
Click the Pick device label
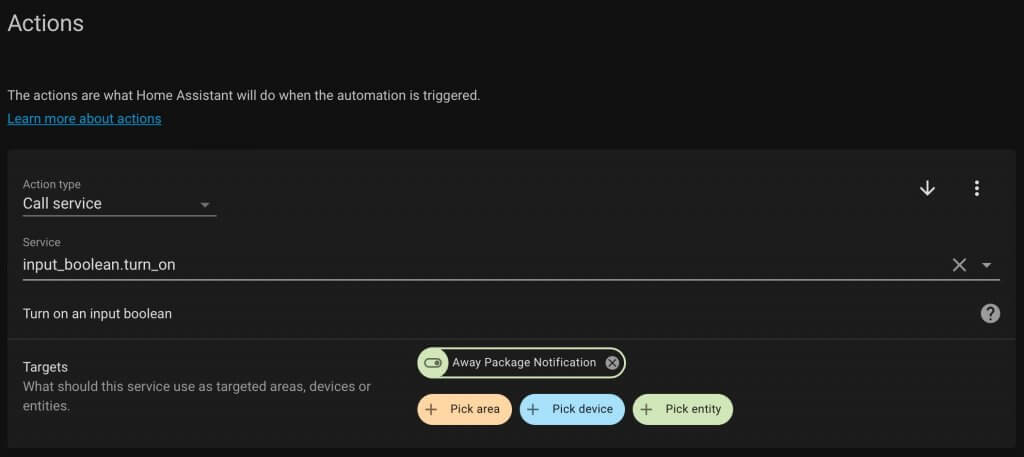tap(583, 409)
